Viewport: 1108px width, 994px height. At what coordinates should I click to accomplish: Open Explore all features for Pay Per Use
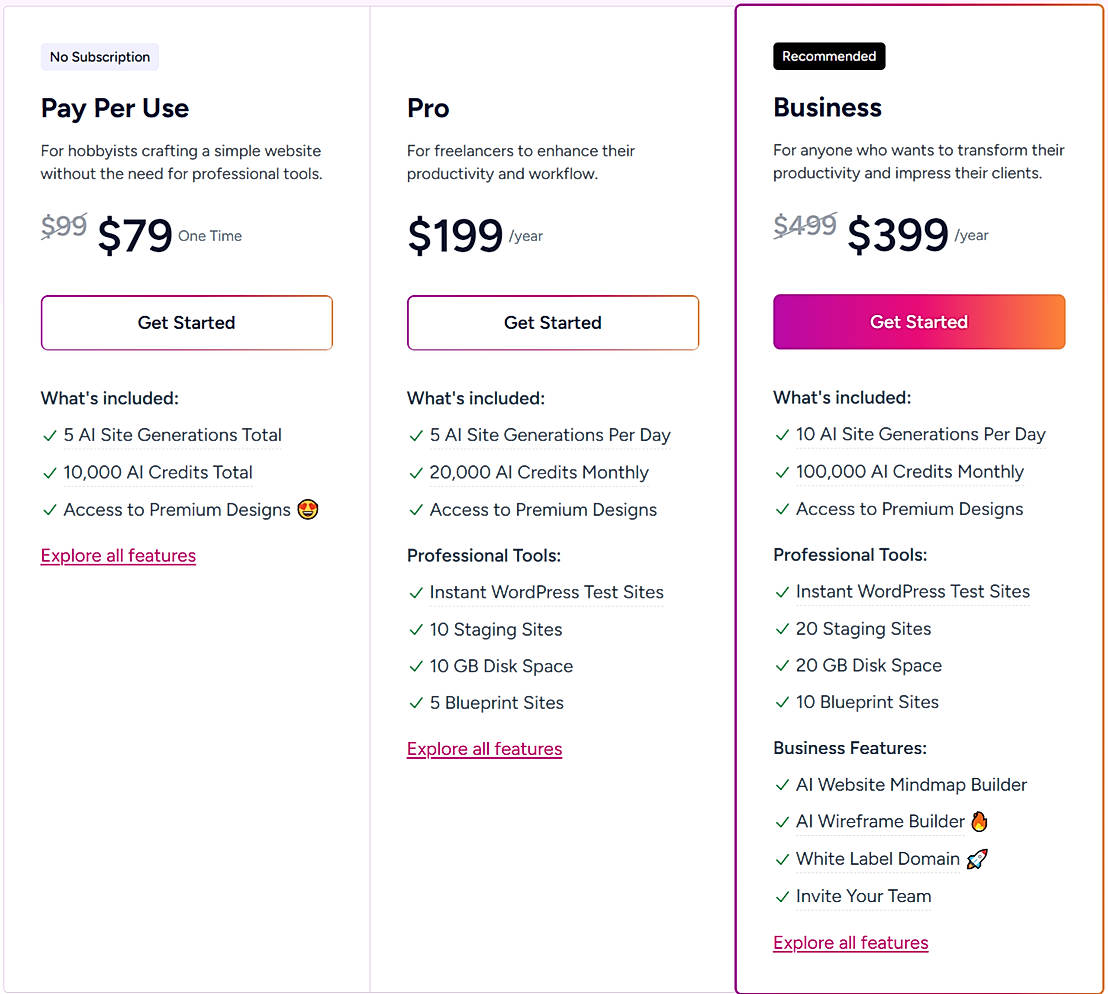coord(118,556)
